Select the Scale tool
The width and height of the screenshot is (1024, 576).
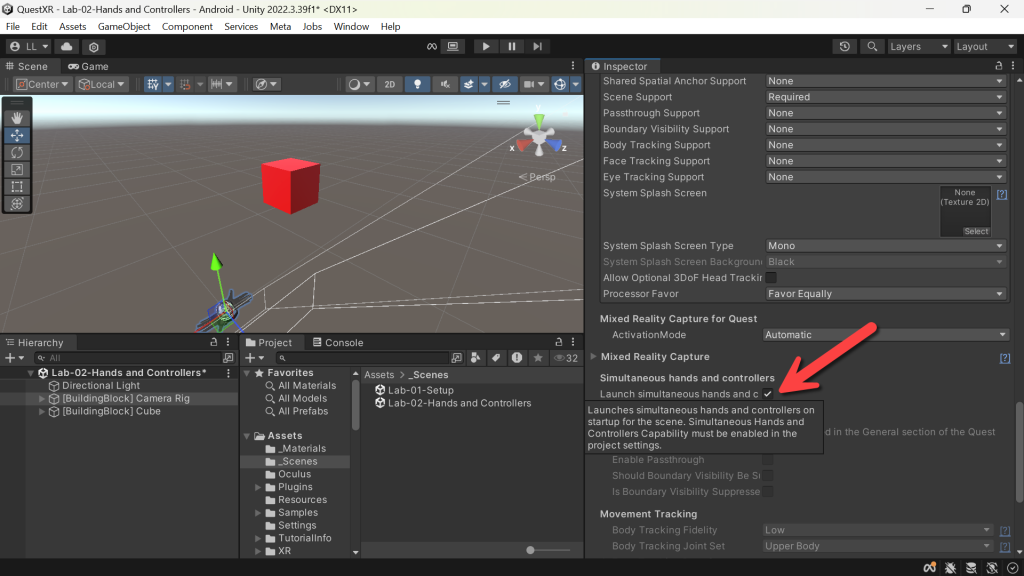(17, 170)
